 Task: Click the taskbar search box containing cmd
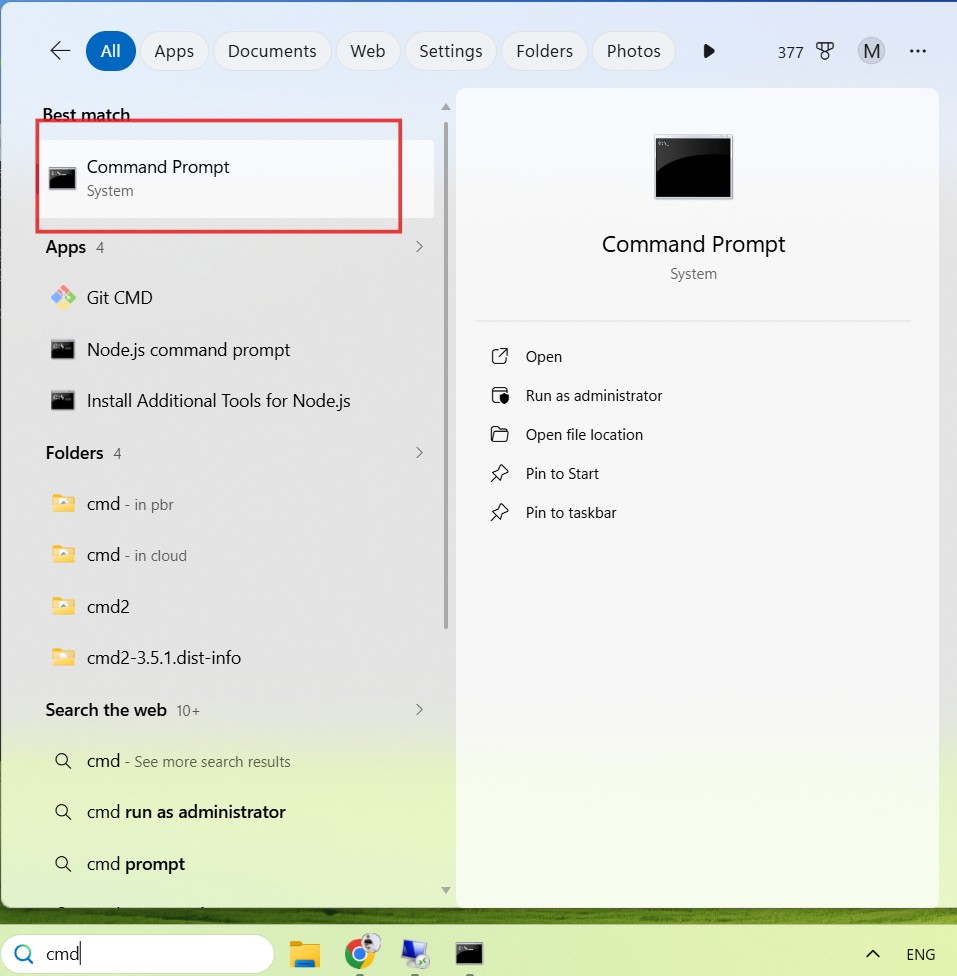(138, 954)
